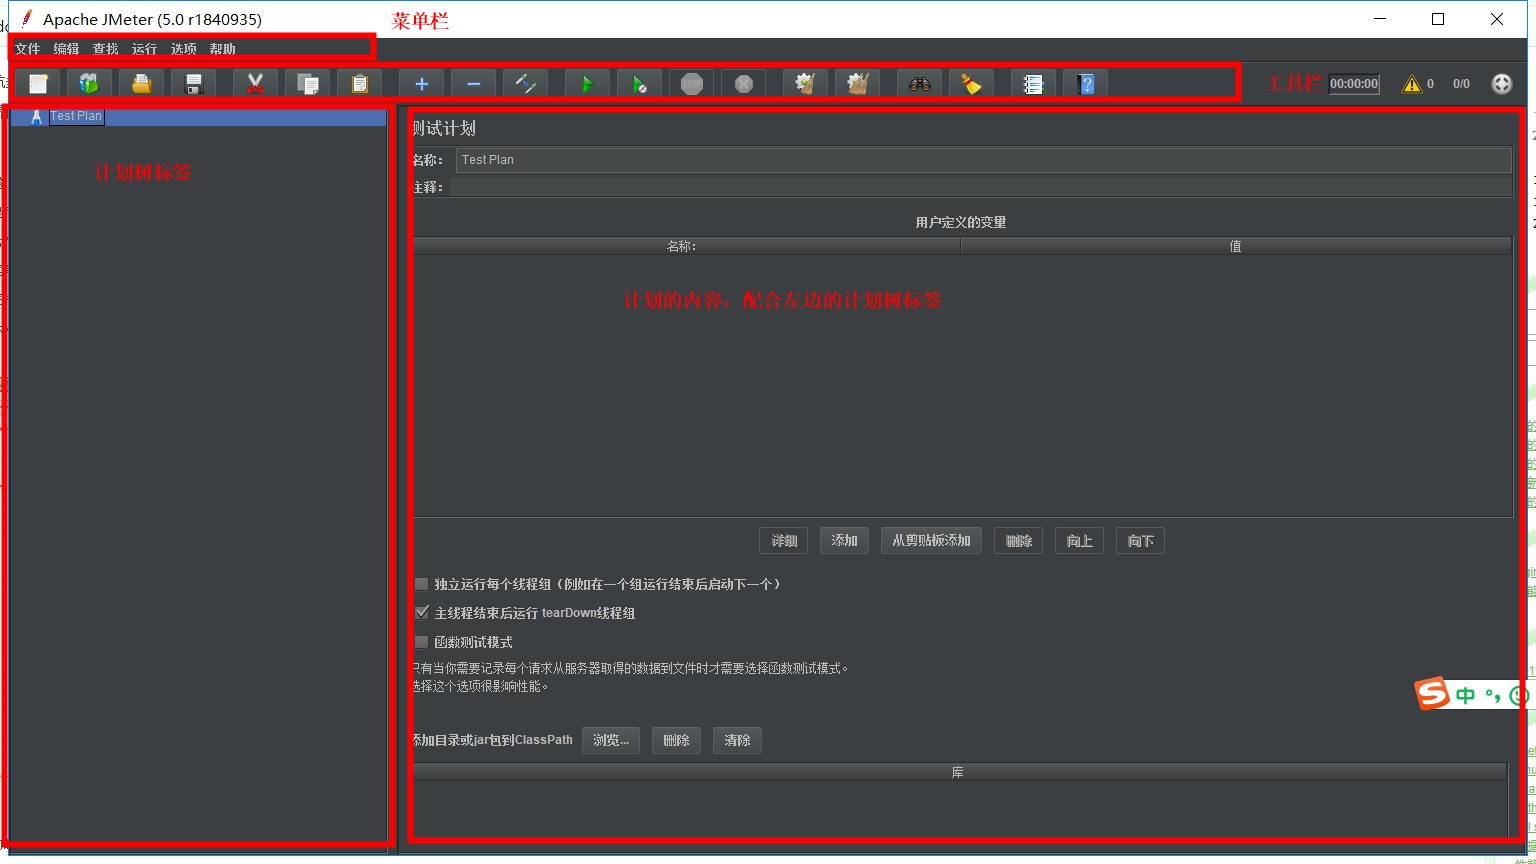
Task: Open Search with binoculars icon
Action: [920, 84]
